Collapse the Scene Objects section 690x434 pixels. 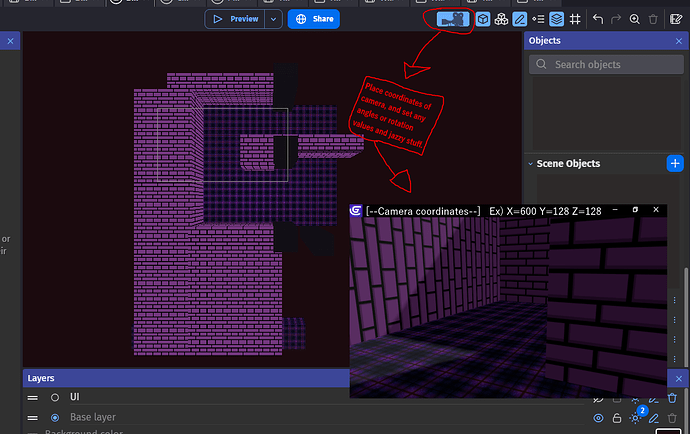click(x=530, y=163)
